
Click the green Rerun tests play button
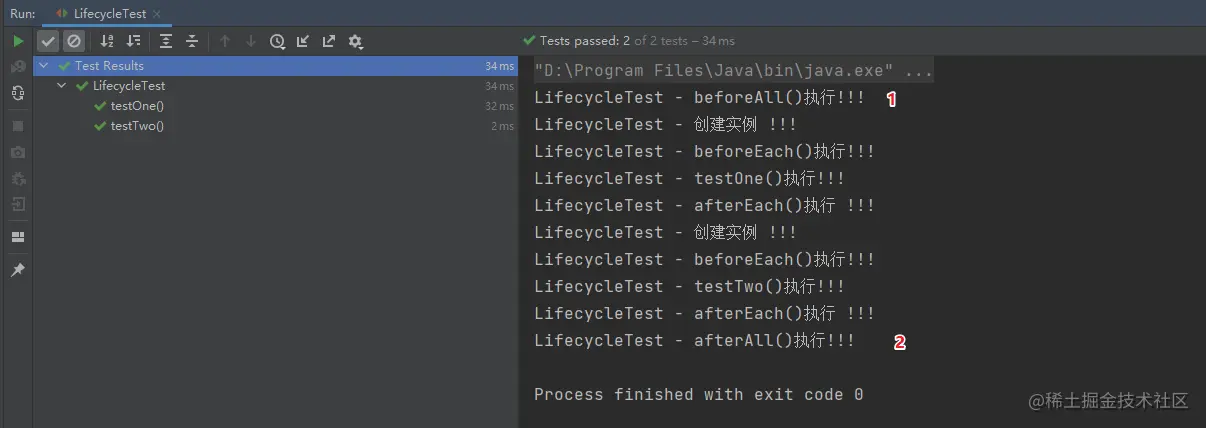(x=18, y=41)
